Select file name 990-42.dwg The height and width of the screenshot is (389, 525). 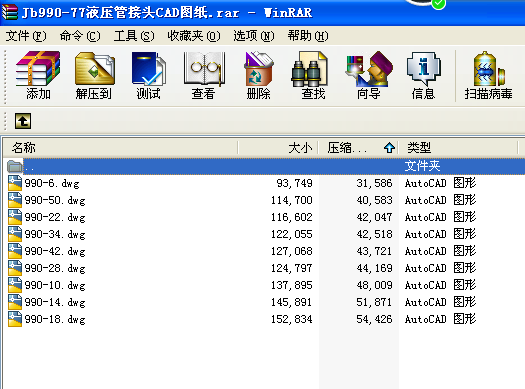click(x=55, y=251)
